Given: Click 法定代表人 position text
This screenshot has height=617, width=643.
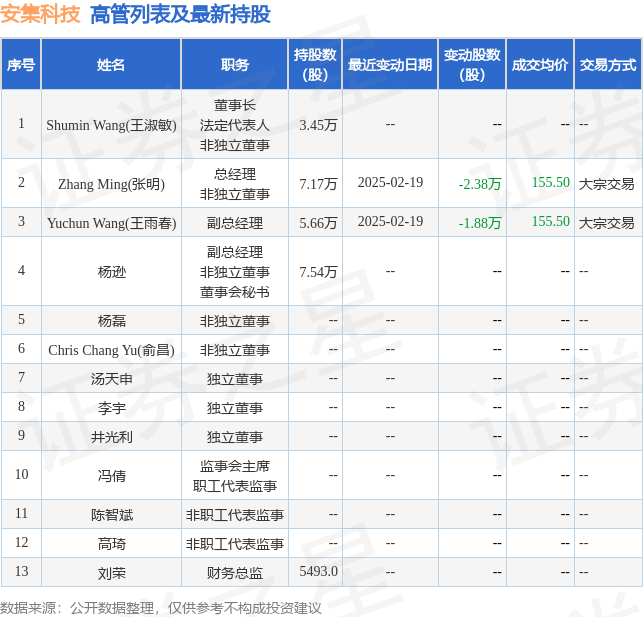Looking at the screenshot, I should pyautogui.click(x=235, y=125).
